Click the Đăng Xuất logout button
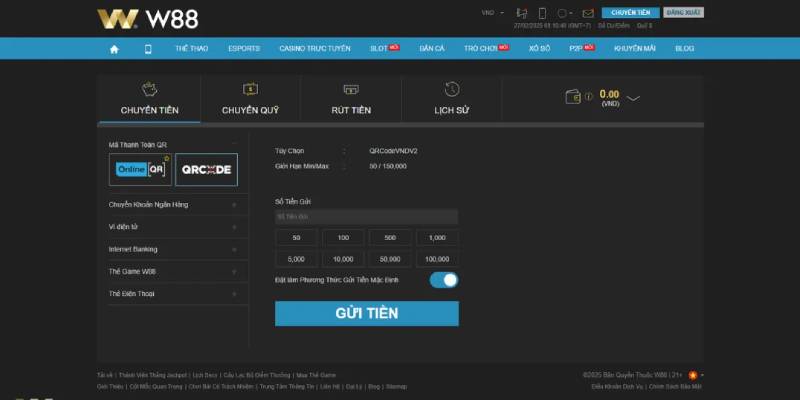The image size is (800, 400). coord(684,13)
